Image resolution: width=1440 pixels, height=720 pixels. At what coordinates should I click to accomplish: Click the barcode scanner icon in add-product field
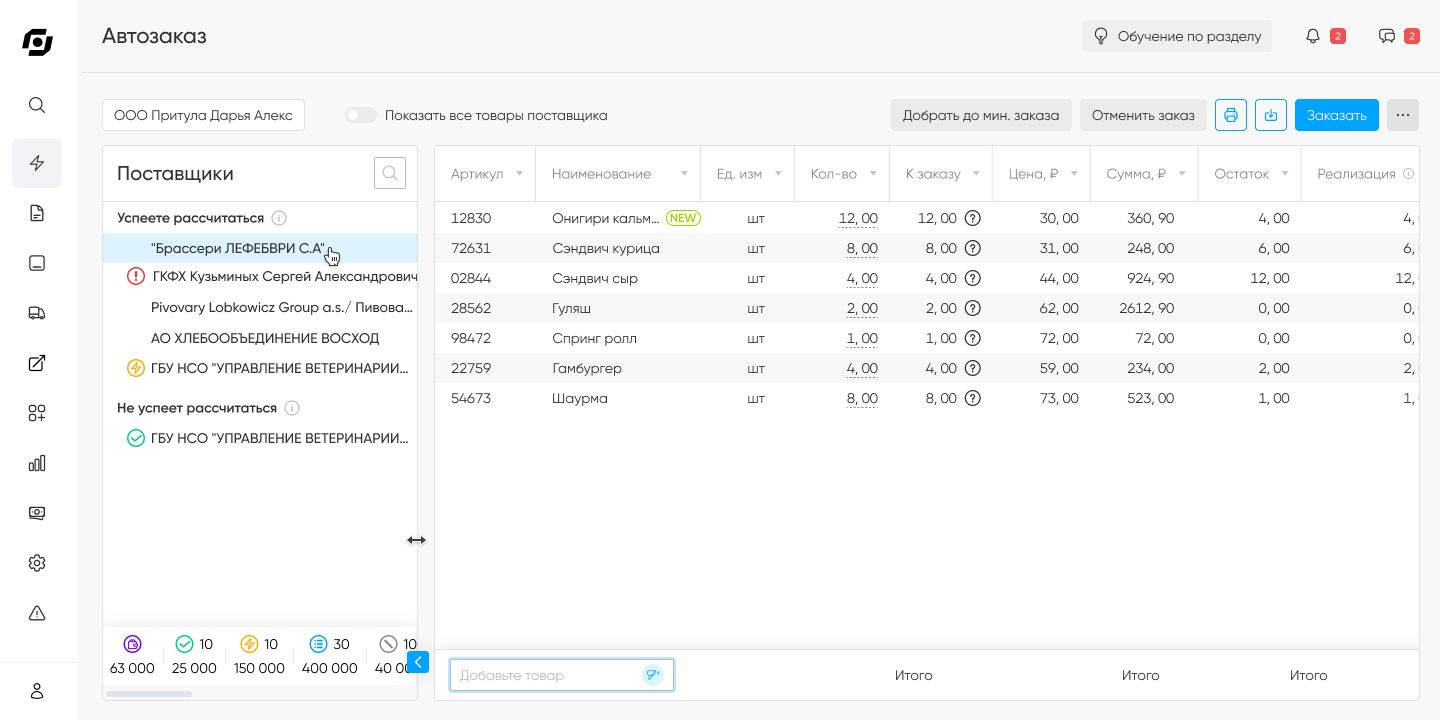click(653, 675)
